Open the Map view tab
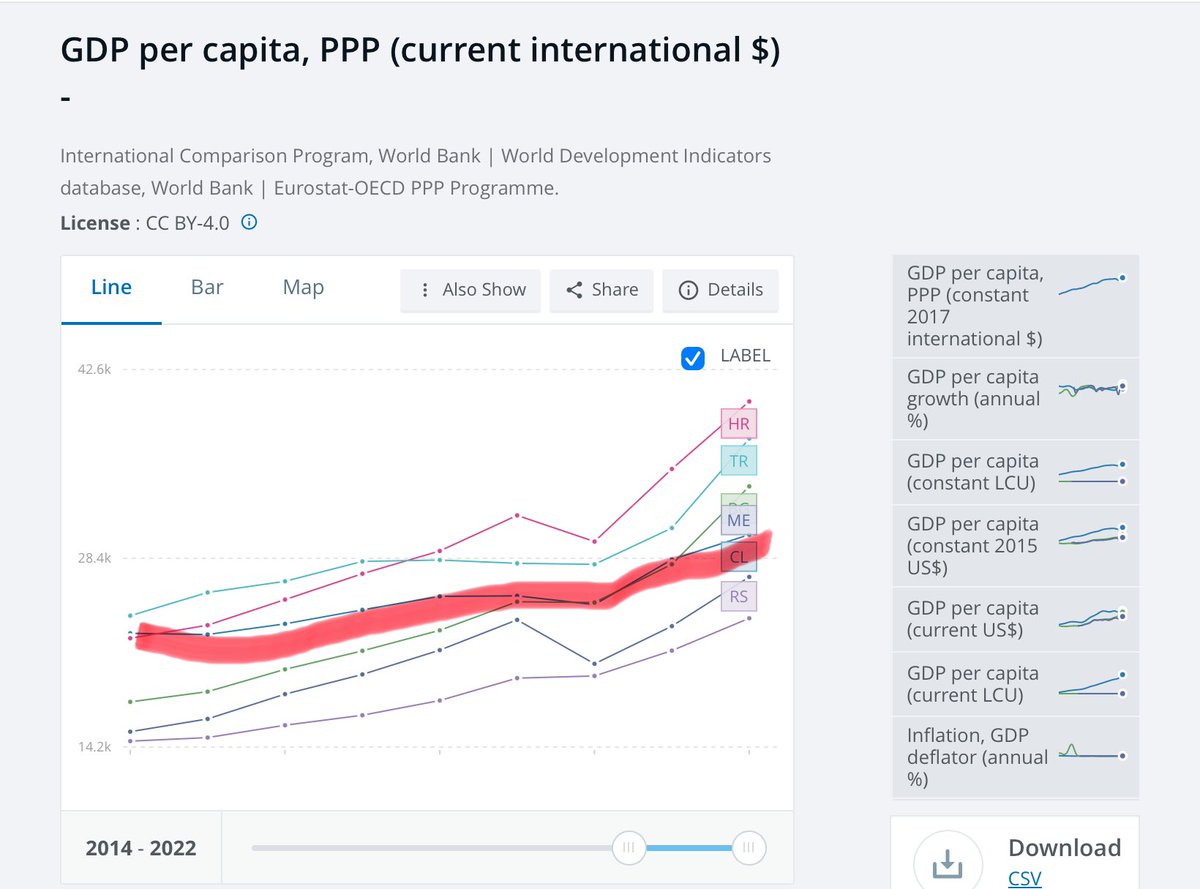The image size is (1200, 889). tap(303, 288)
